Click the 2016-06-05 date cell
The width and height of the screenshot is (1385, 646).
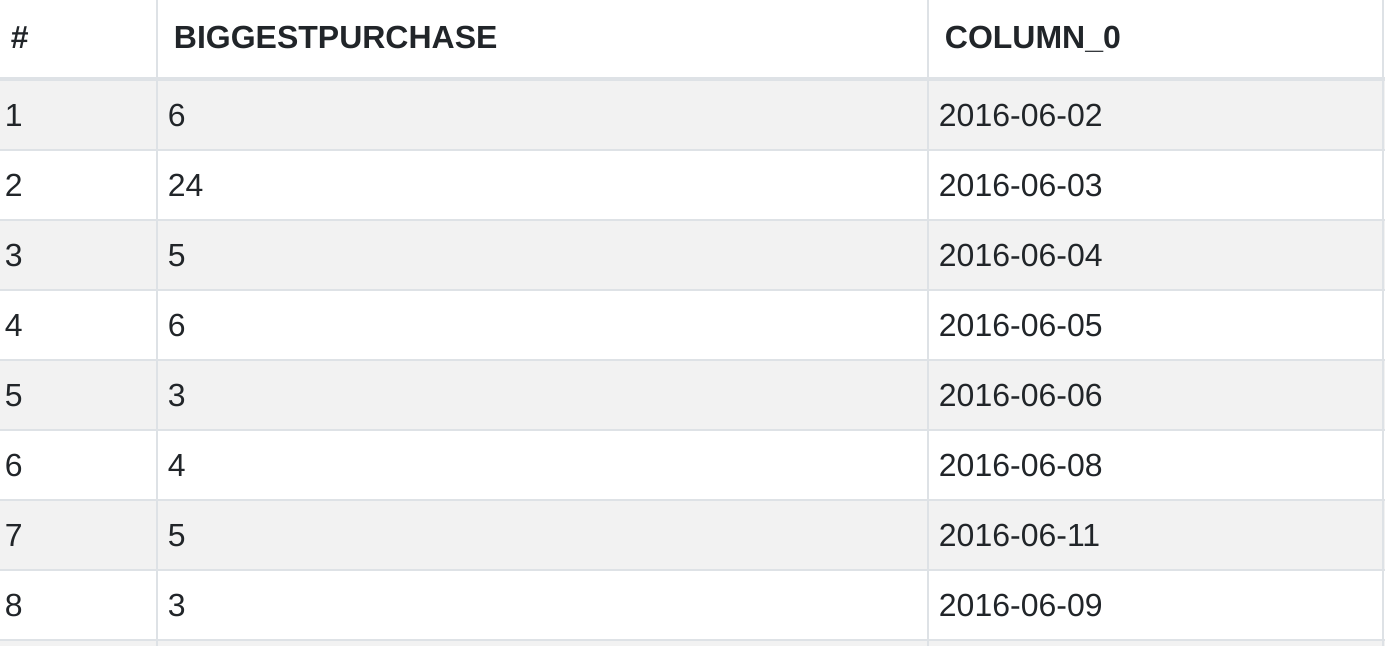[x=1020, y=326]
